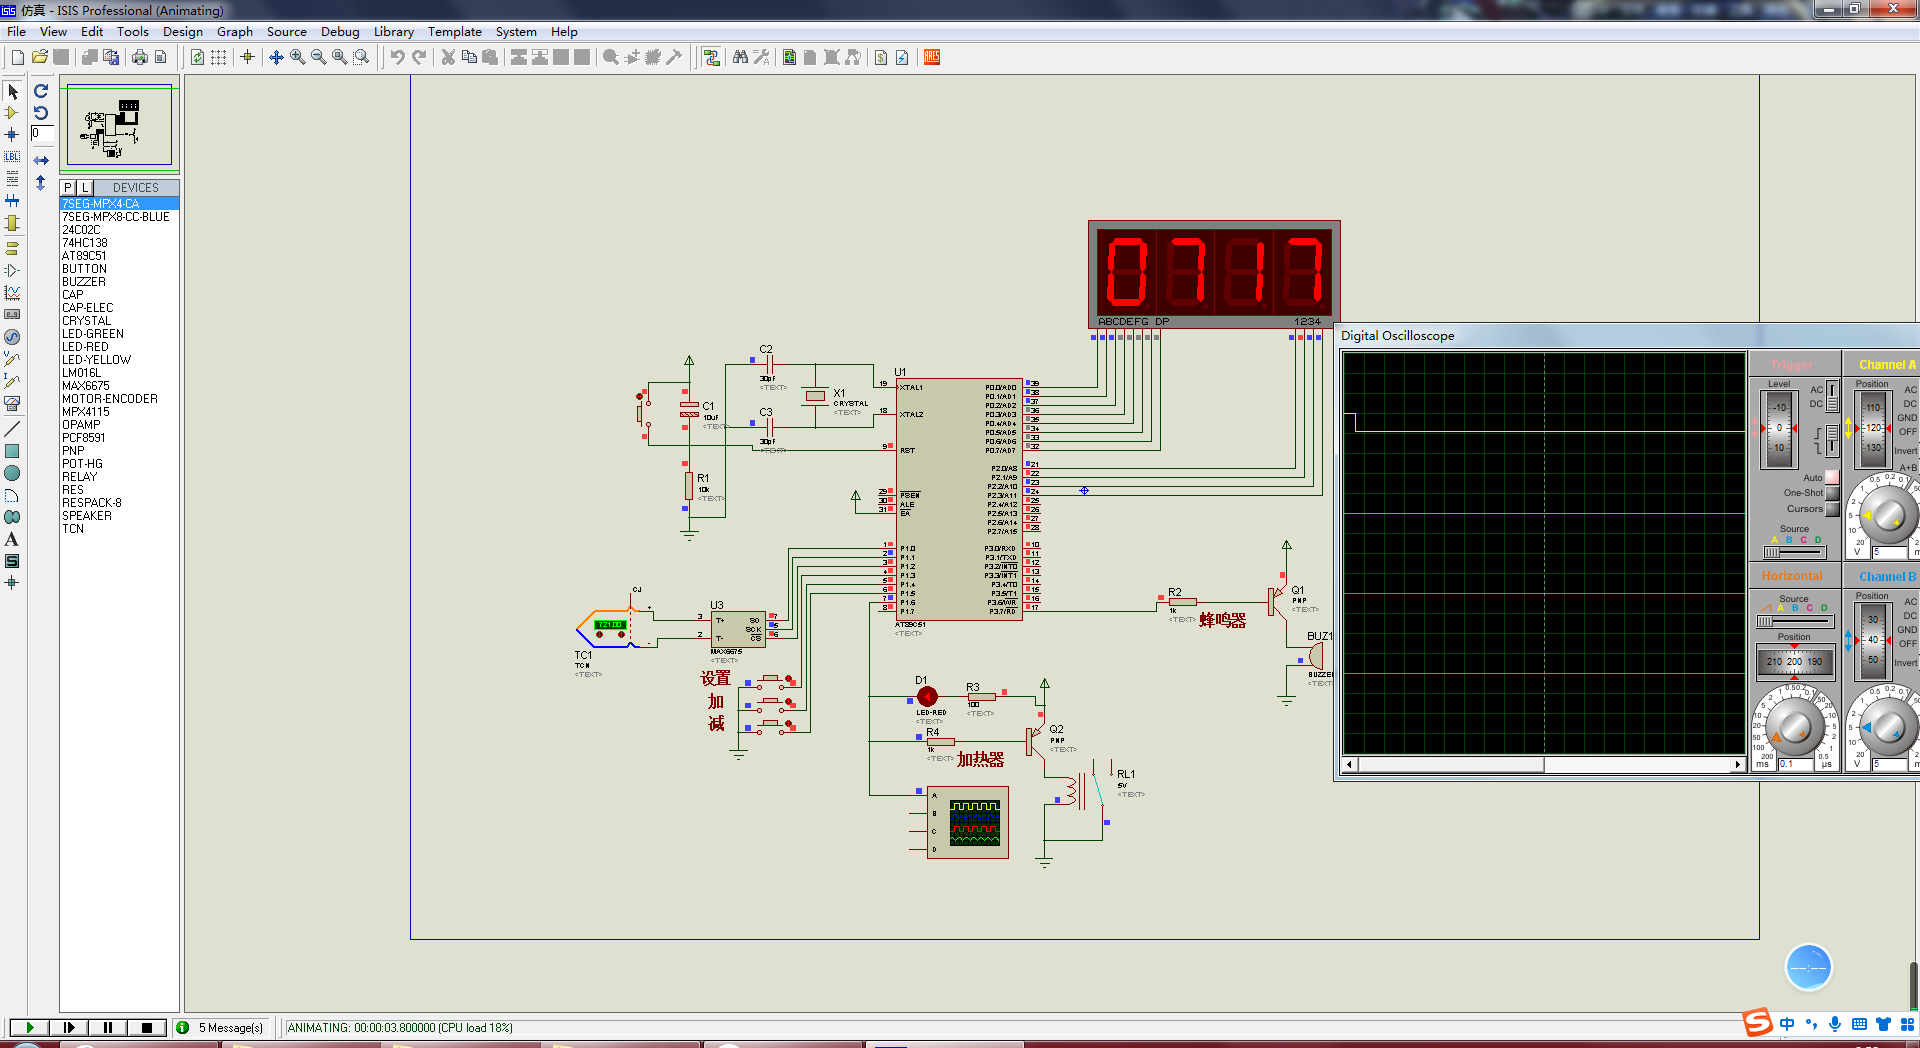1920x1048 pixels.
Task: Click the Print icon in toolbar
Action: coord(139,57)
